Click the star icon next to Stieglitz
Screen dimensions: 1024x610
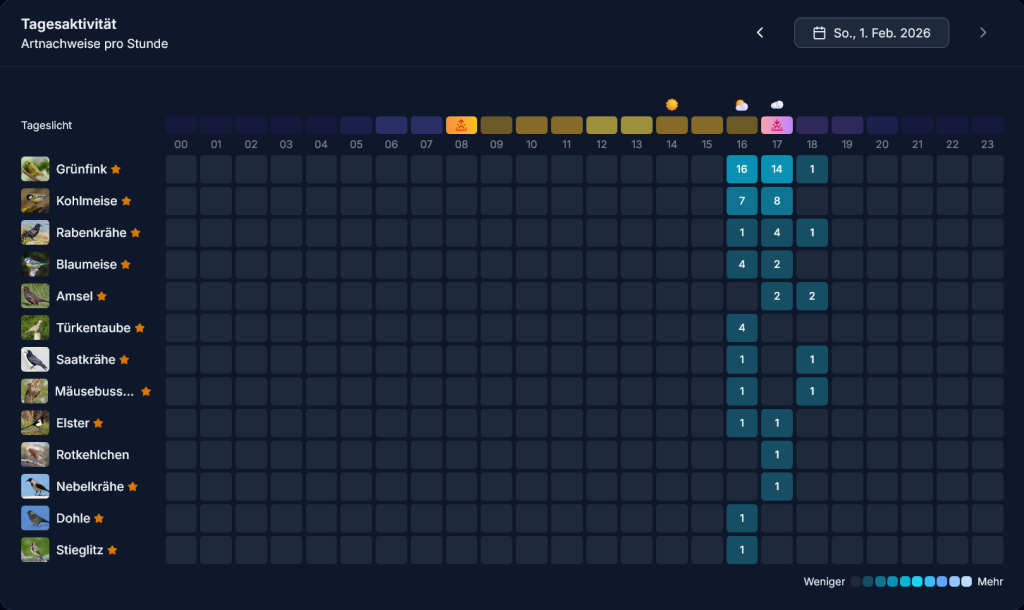[x=113, y=550]
